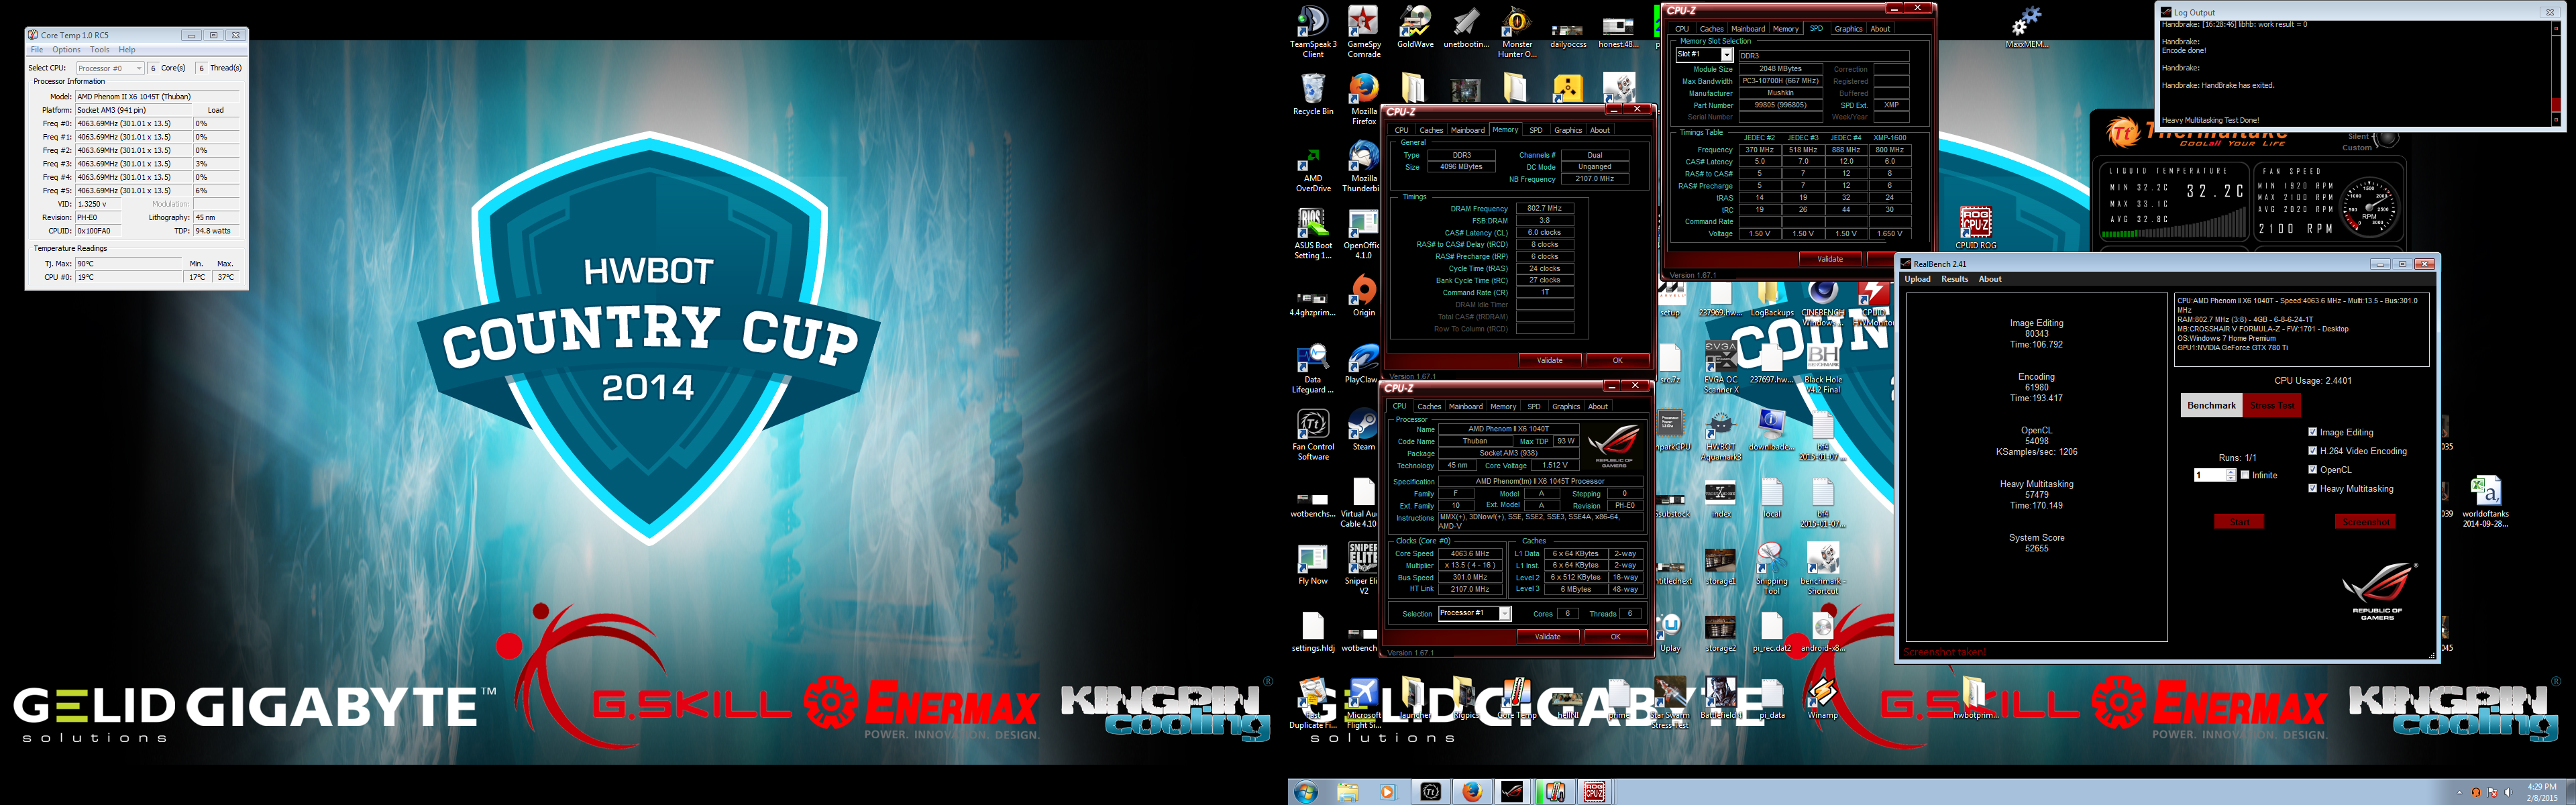Open the MaxxMEM desktop icon
Viewport: 2576px width, 805px height.
pos(2027,27)
